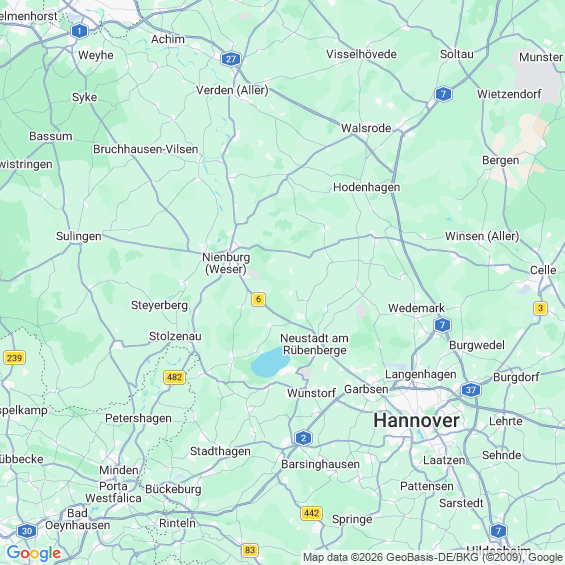
Task: Select the yellow B6 road marker
Action: (x=258, y=299)
